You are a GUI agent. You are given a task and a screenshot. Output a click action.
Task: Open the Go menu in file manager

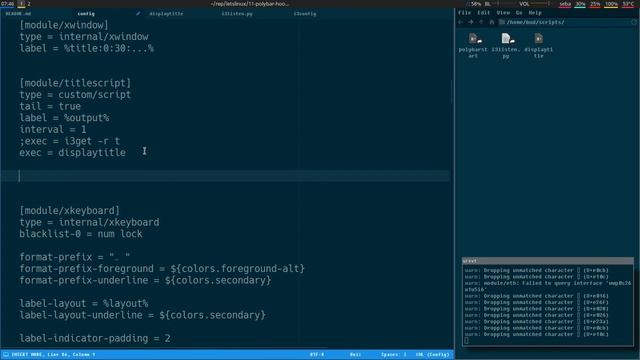pyautogui.click(x=519, y=13)
